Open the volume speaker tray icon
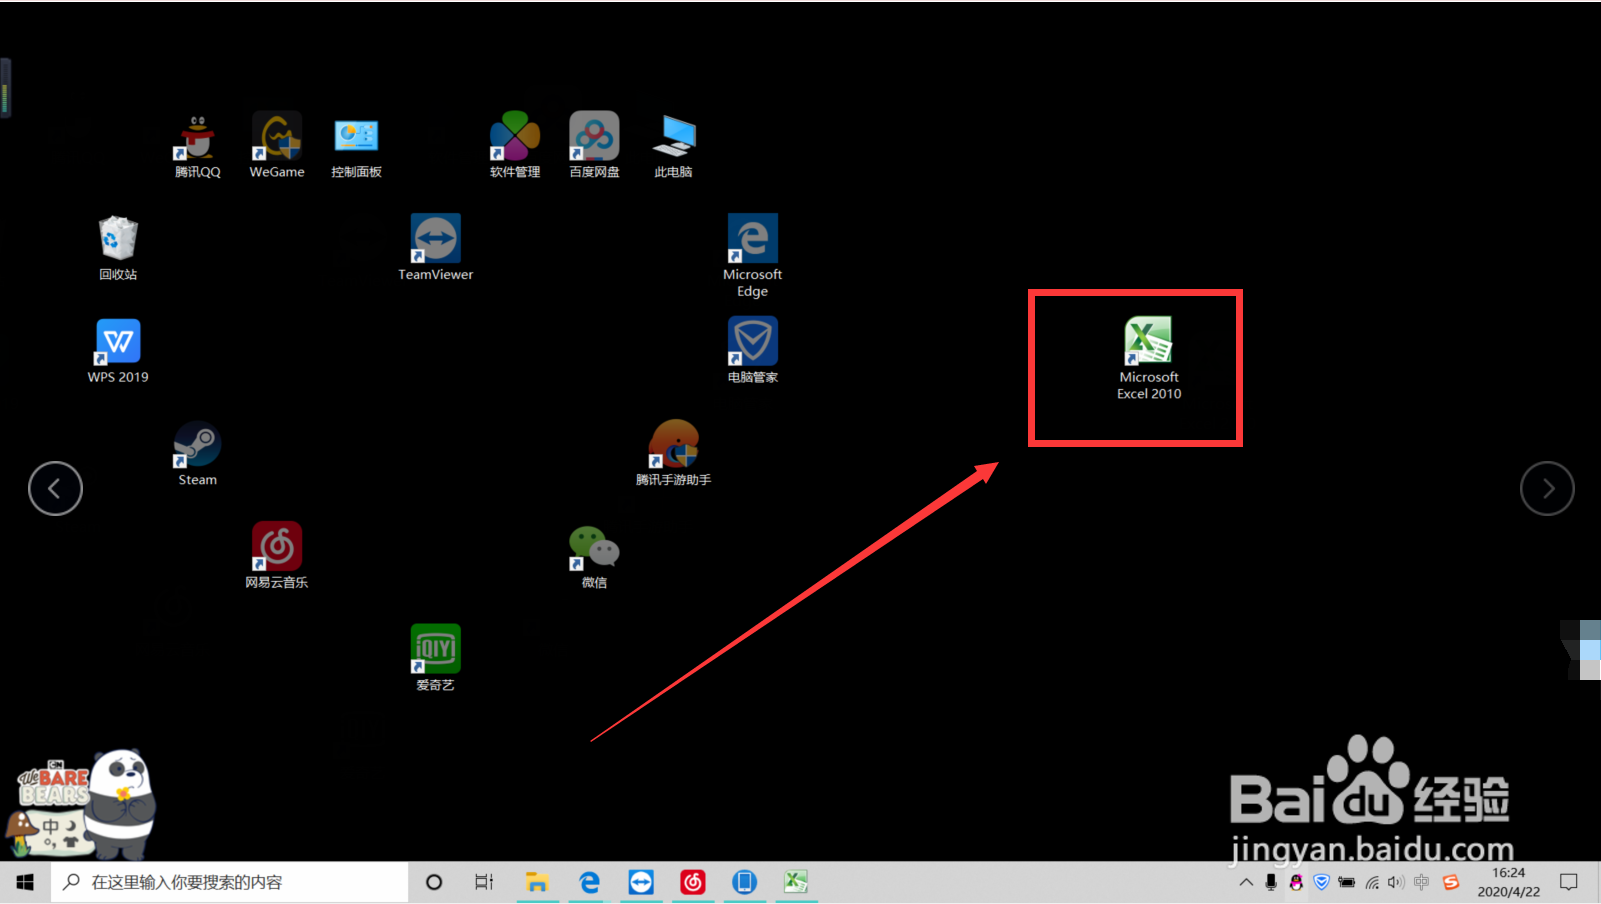Viewport: 1601px width, 904px height. click(1396, 882)
